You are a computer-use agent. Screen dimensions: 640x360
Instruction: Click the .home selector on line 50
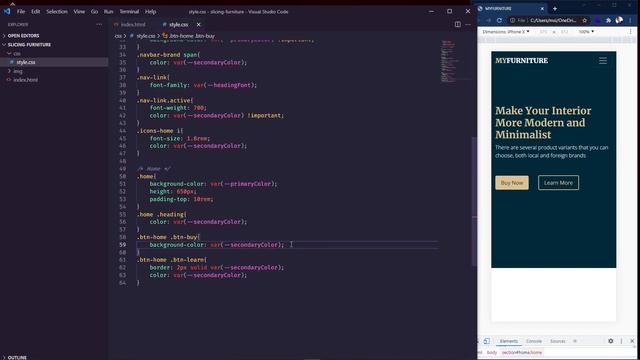pyautogui.click(x=145, y=176)
